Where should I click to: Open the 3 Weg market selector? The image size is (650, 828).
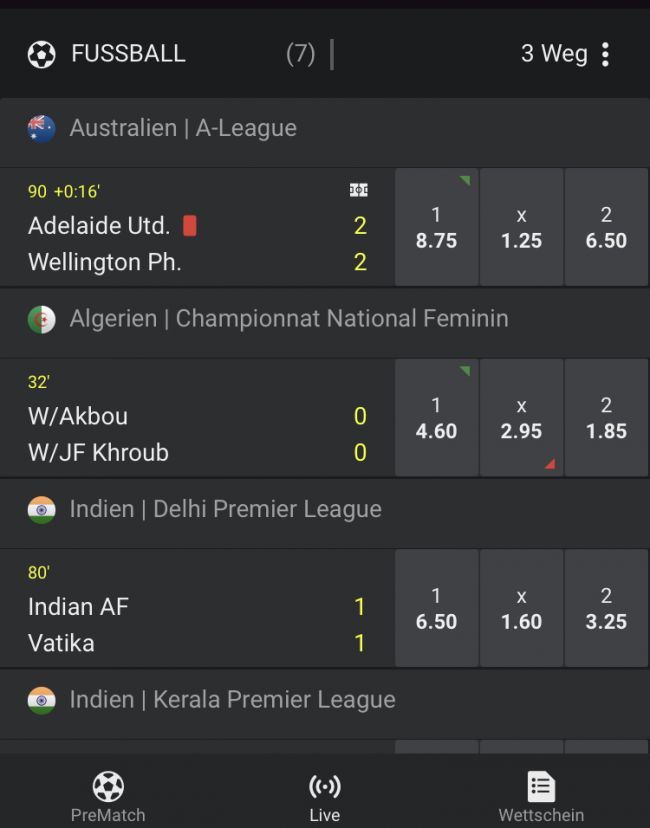coord(553,54)
